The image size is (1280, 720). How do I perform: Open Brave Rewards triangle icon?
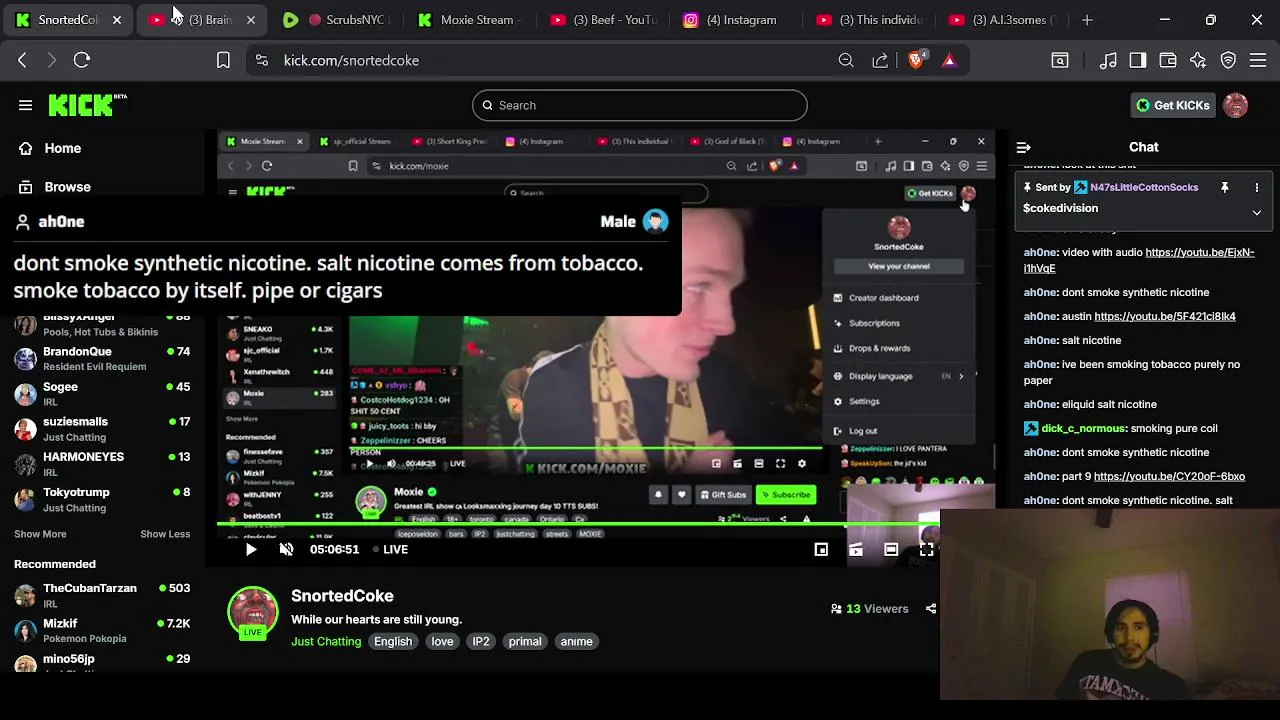949,60
